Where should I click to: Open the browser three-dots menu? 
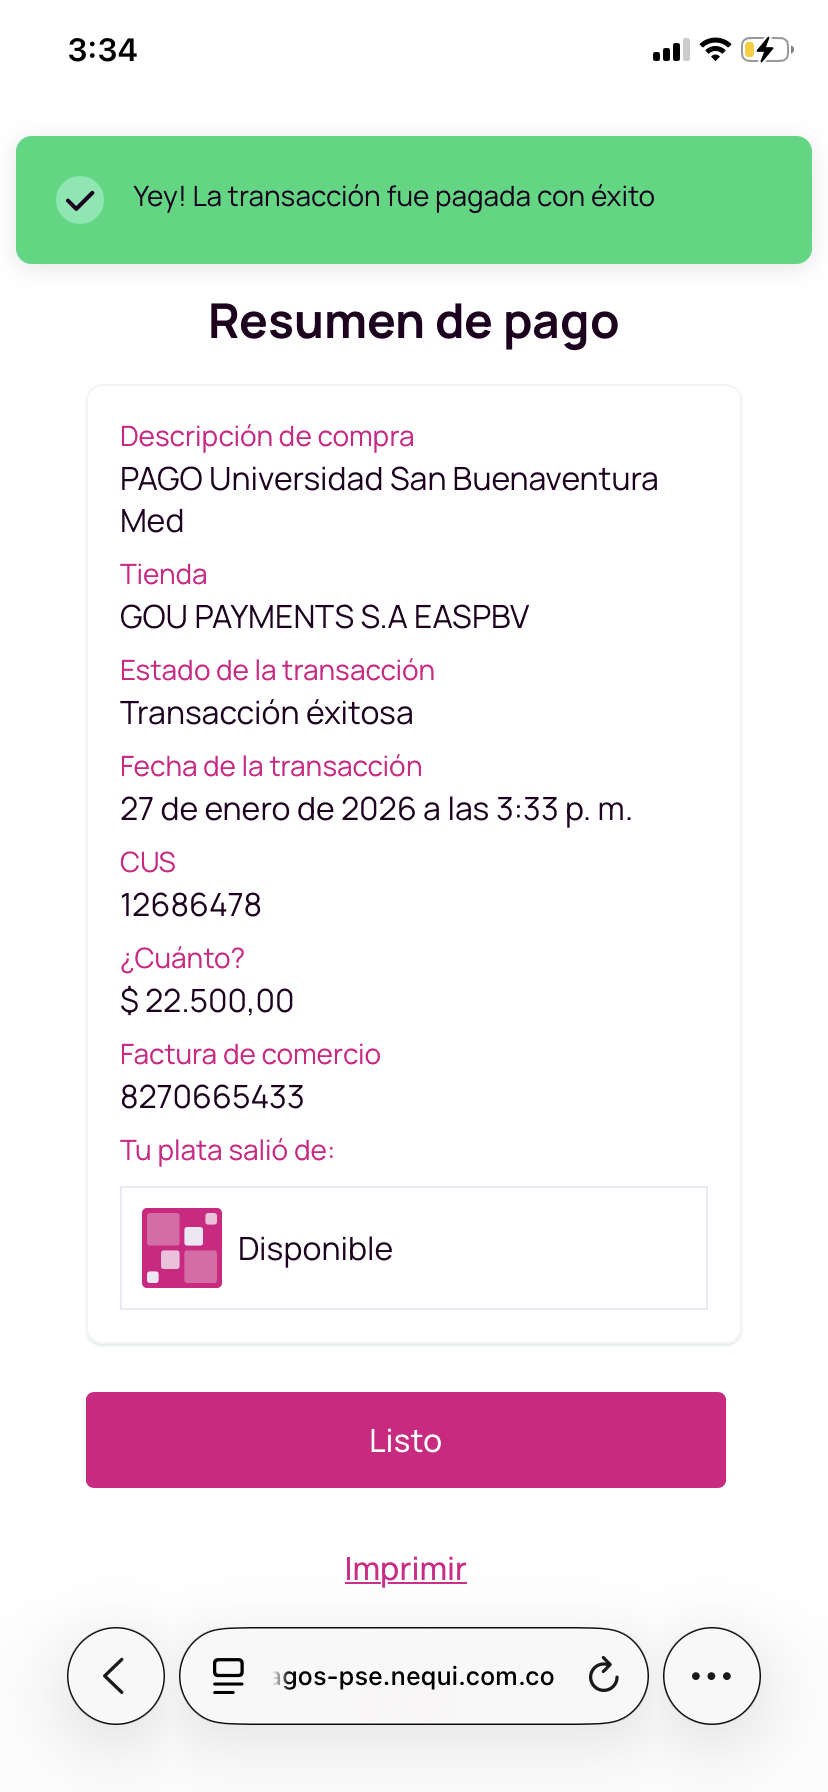[712, 1676]
